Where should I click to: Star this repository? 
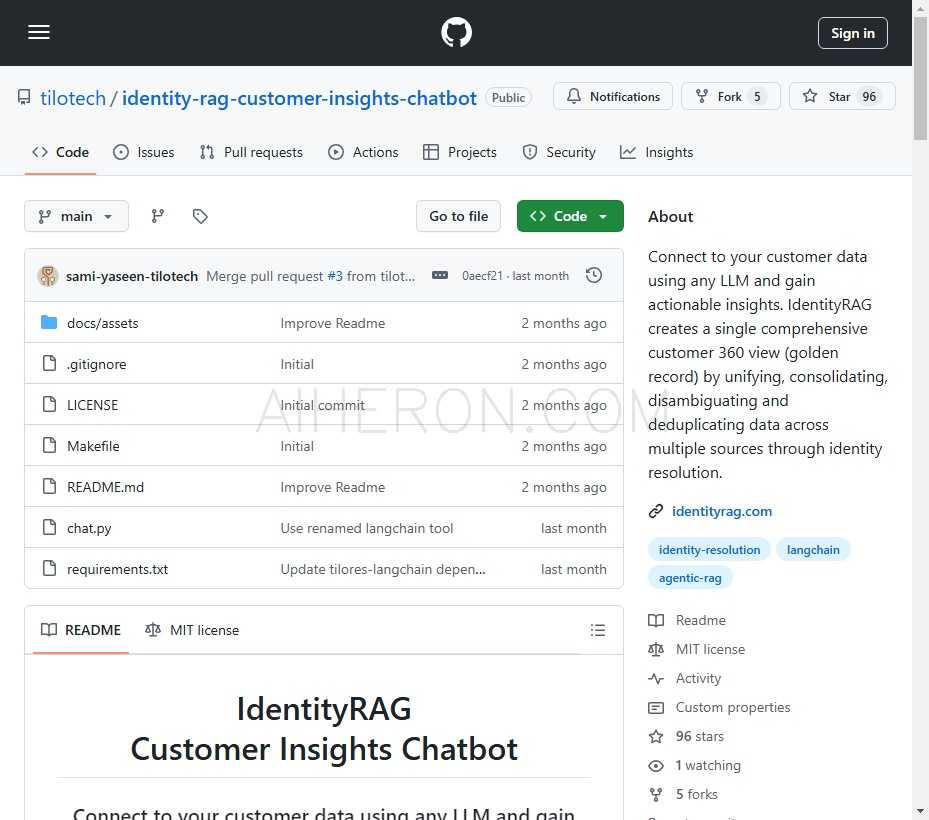click(842, 97)
